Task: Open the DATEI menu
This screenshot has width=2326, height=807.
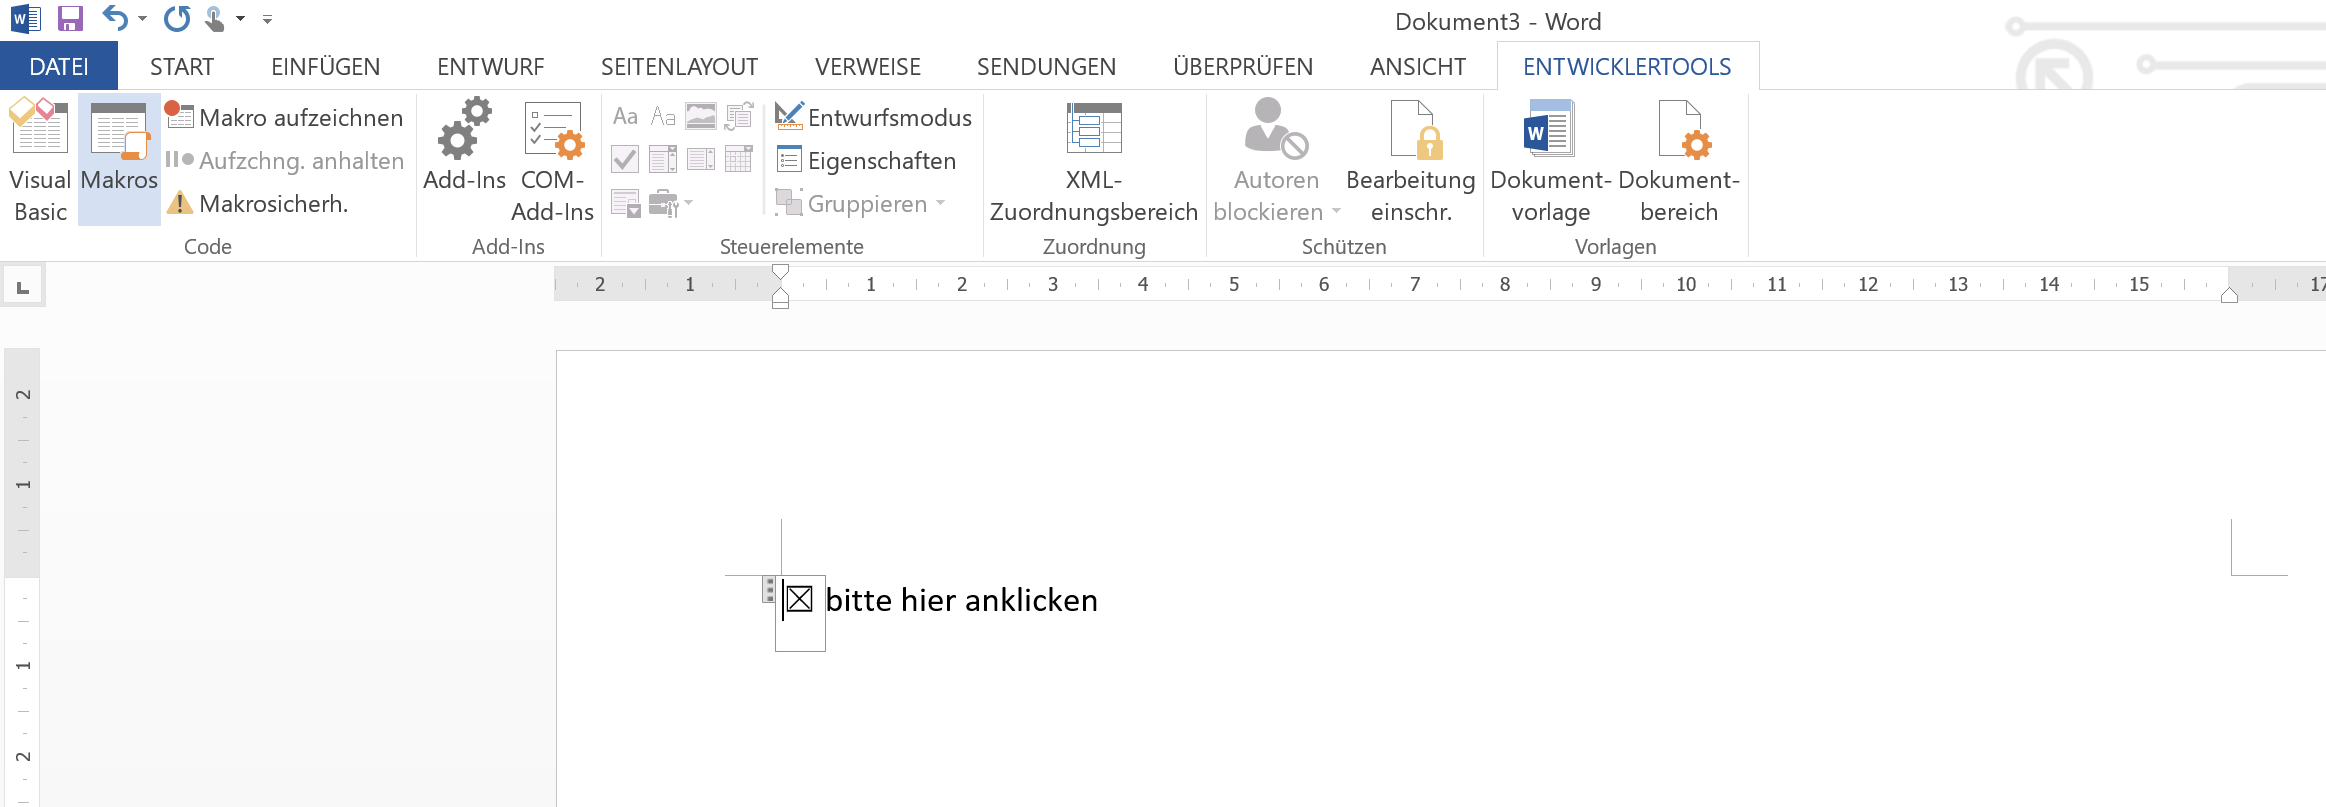Action: pos(59,67)
